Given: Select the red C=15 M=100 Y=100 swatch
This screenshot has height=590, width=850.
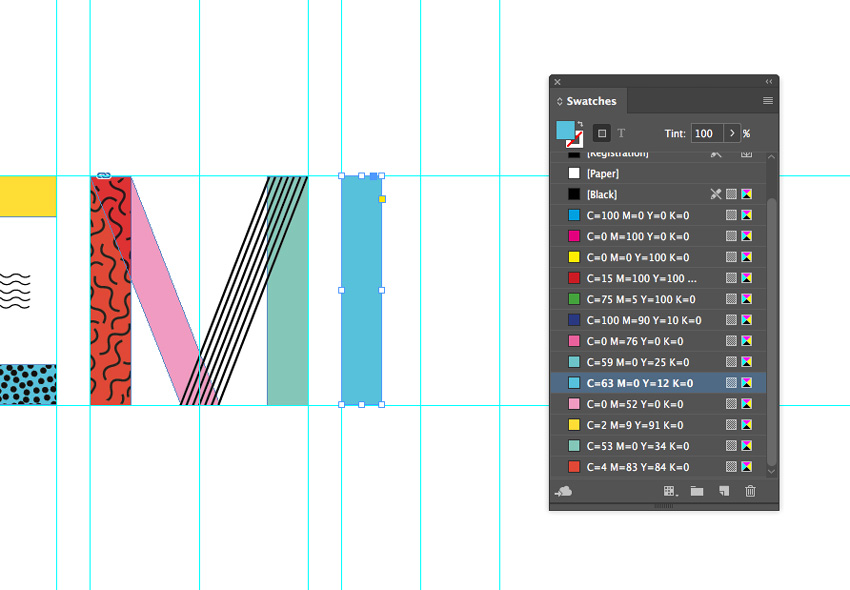Looking at the screenshot, I should pyautogui.click(x=658, y=278).
